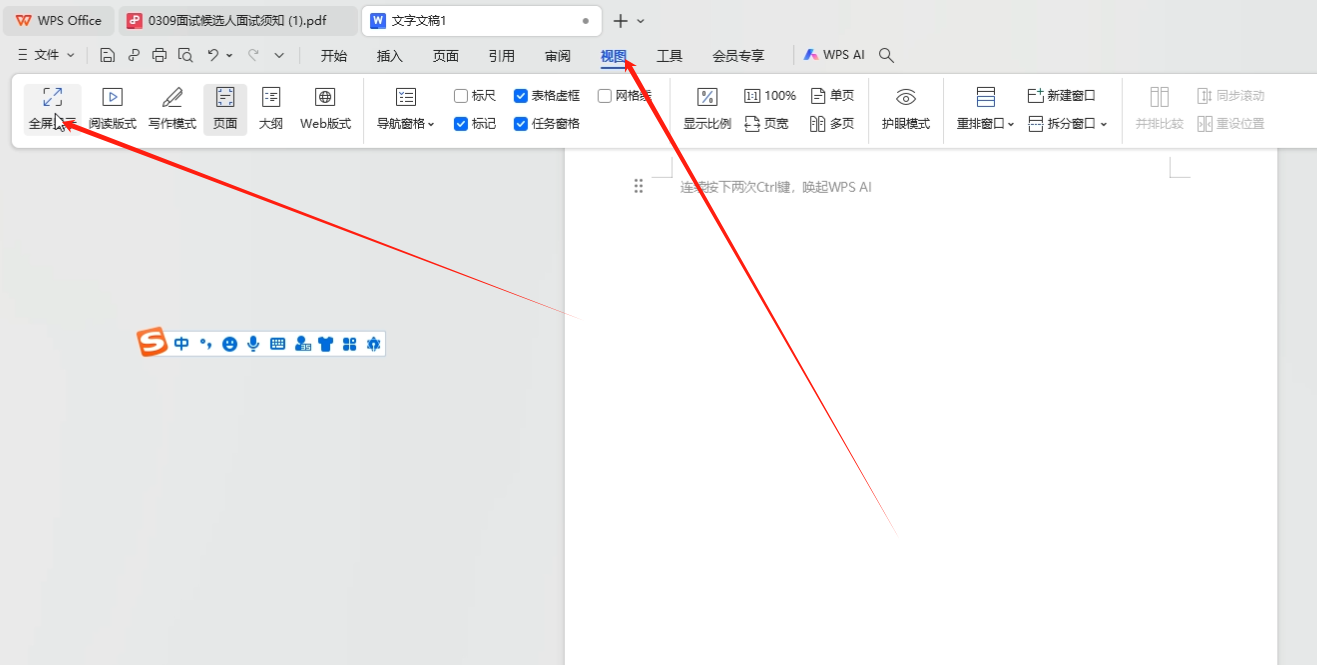Select 阅读版式 reading layout view
1317x665 pixels.
(111, 108)
